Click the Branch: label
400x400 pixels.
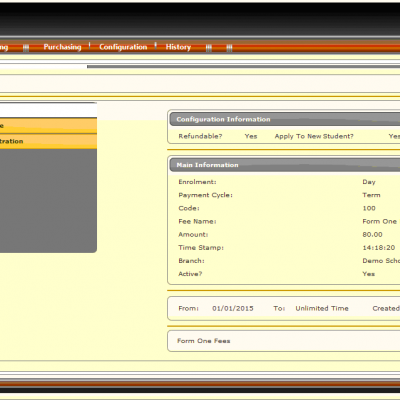click(x=191, y=261)
